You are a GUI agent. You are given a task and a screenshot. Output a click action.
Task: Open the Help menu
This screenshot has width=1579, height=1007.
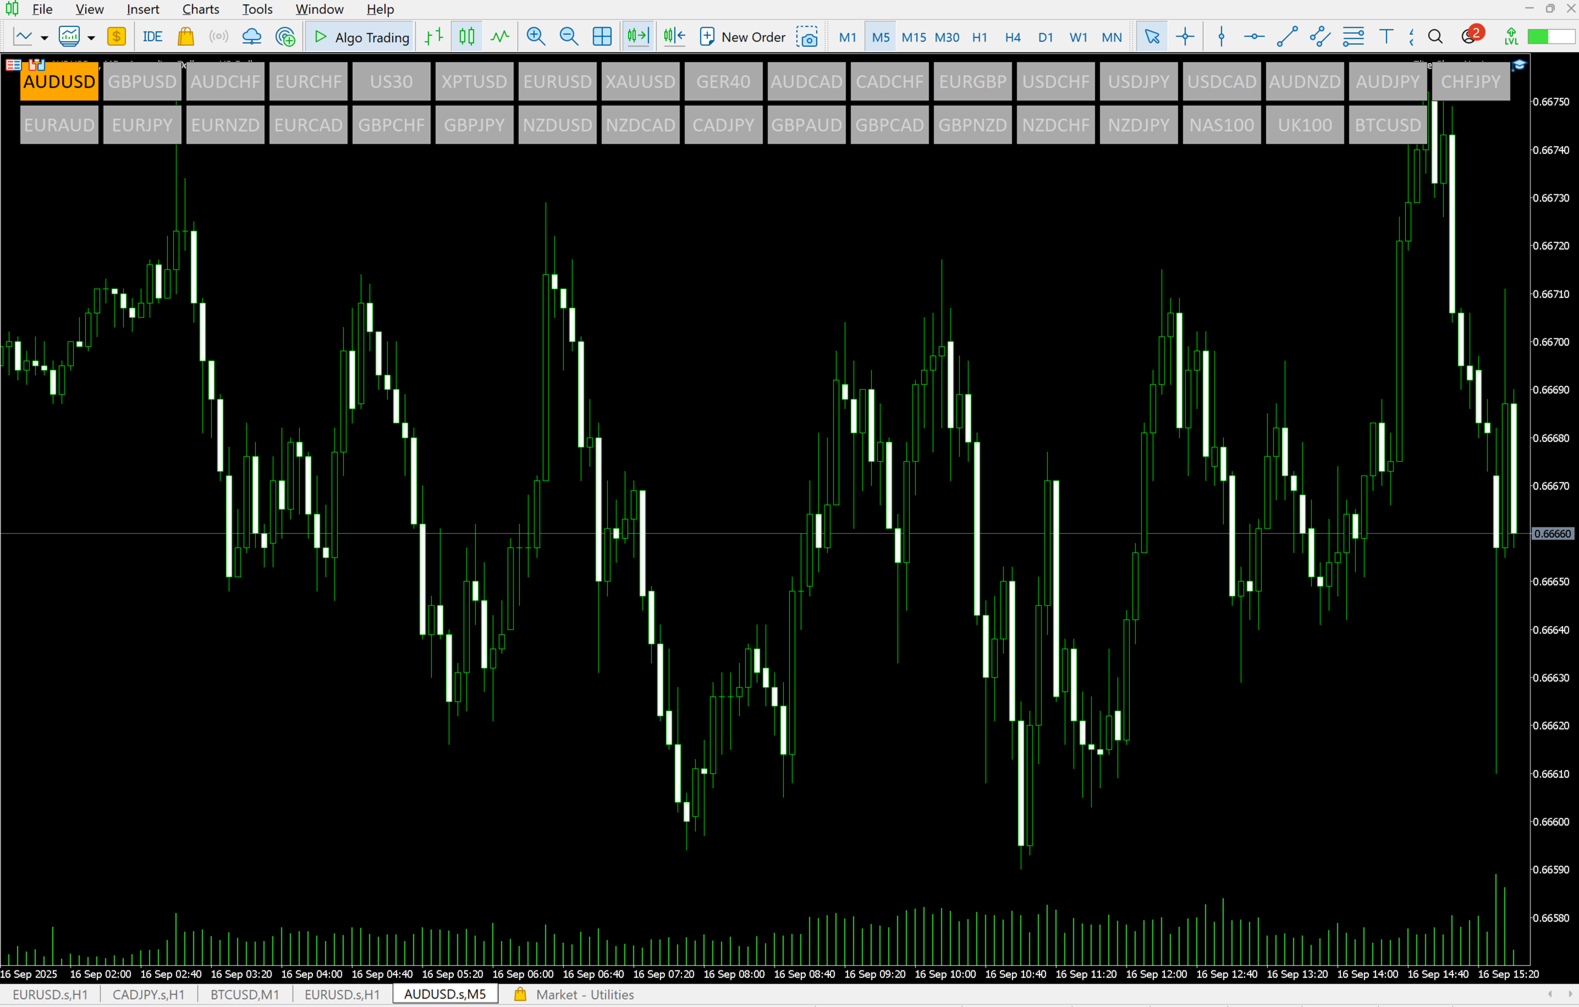pyautogui.click(x=380, y=9)
